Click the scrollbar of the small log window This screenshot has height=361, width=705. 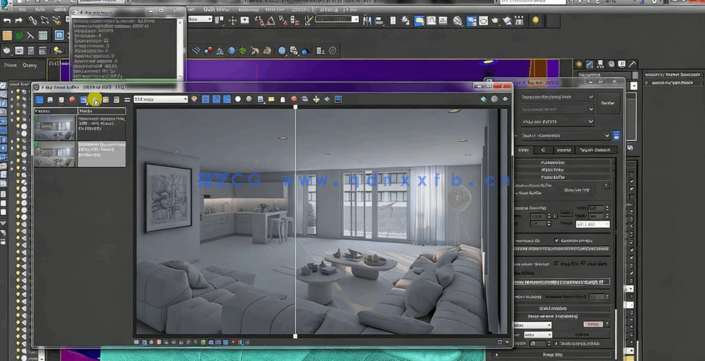(180, 48)
